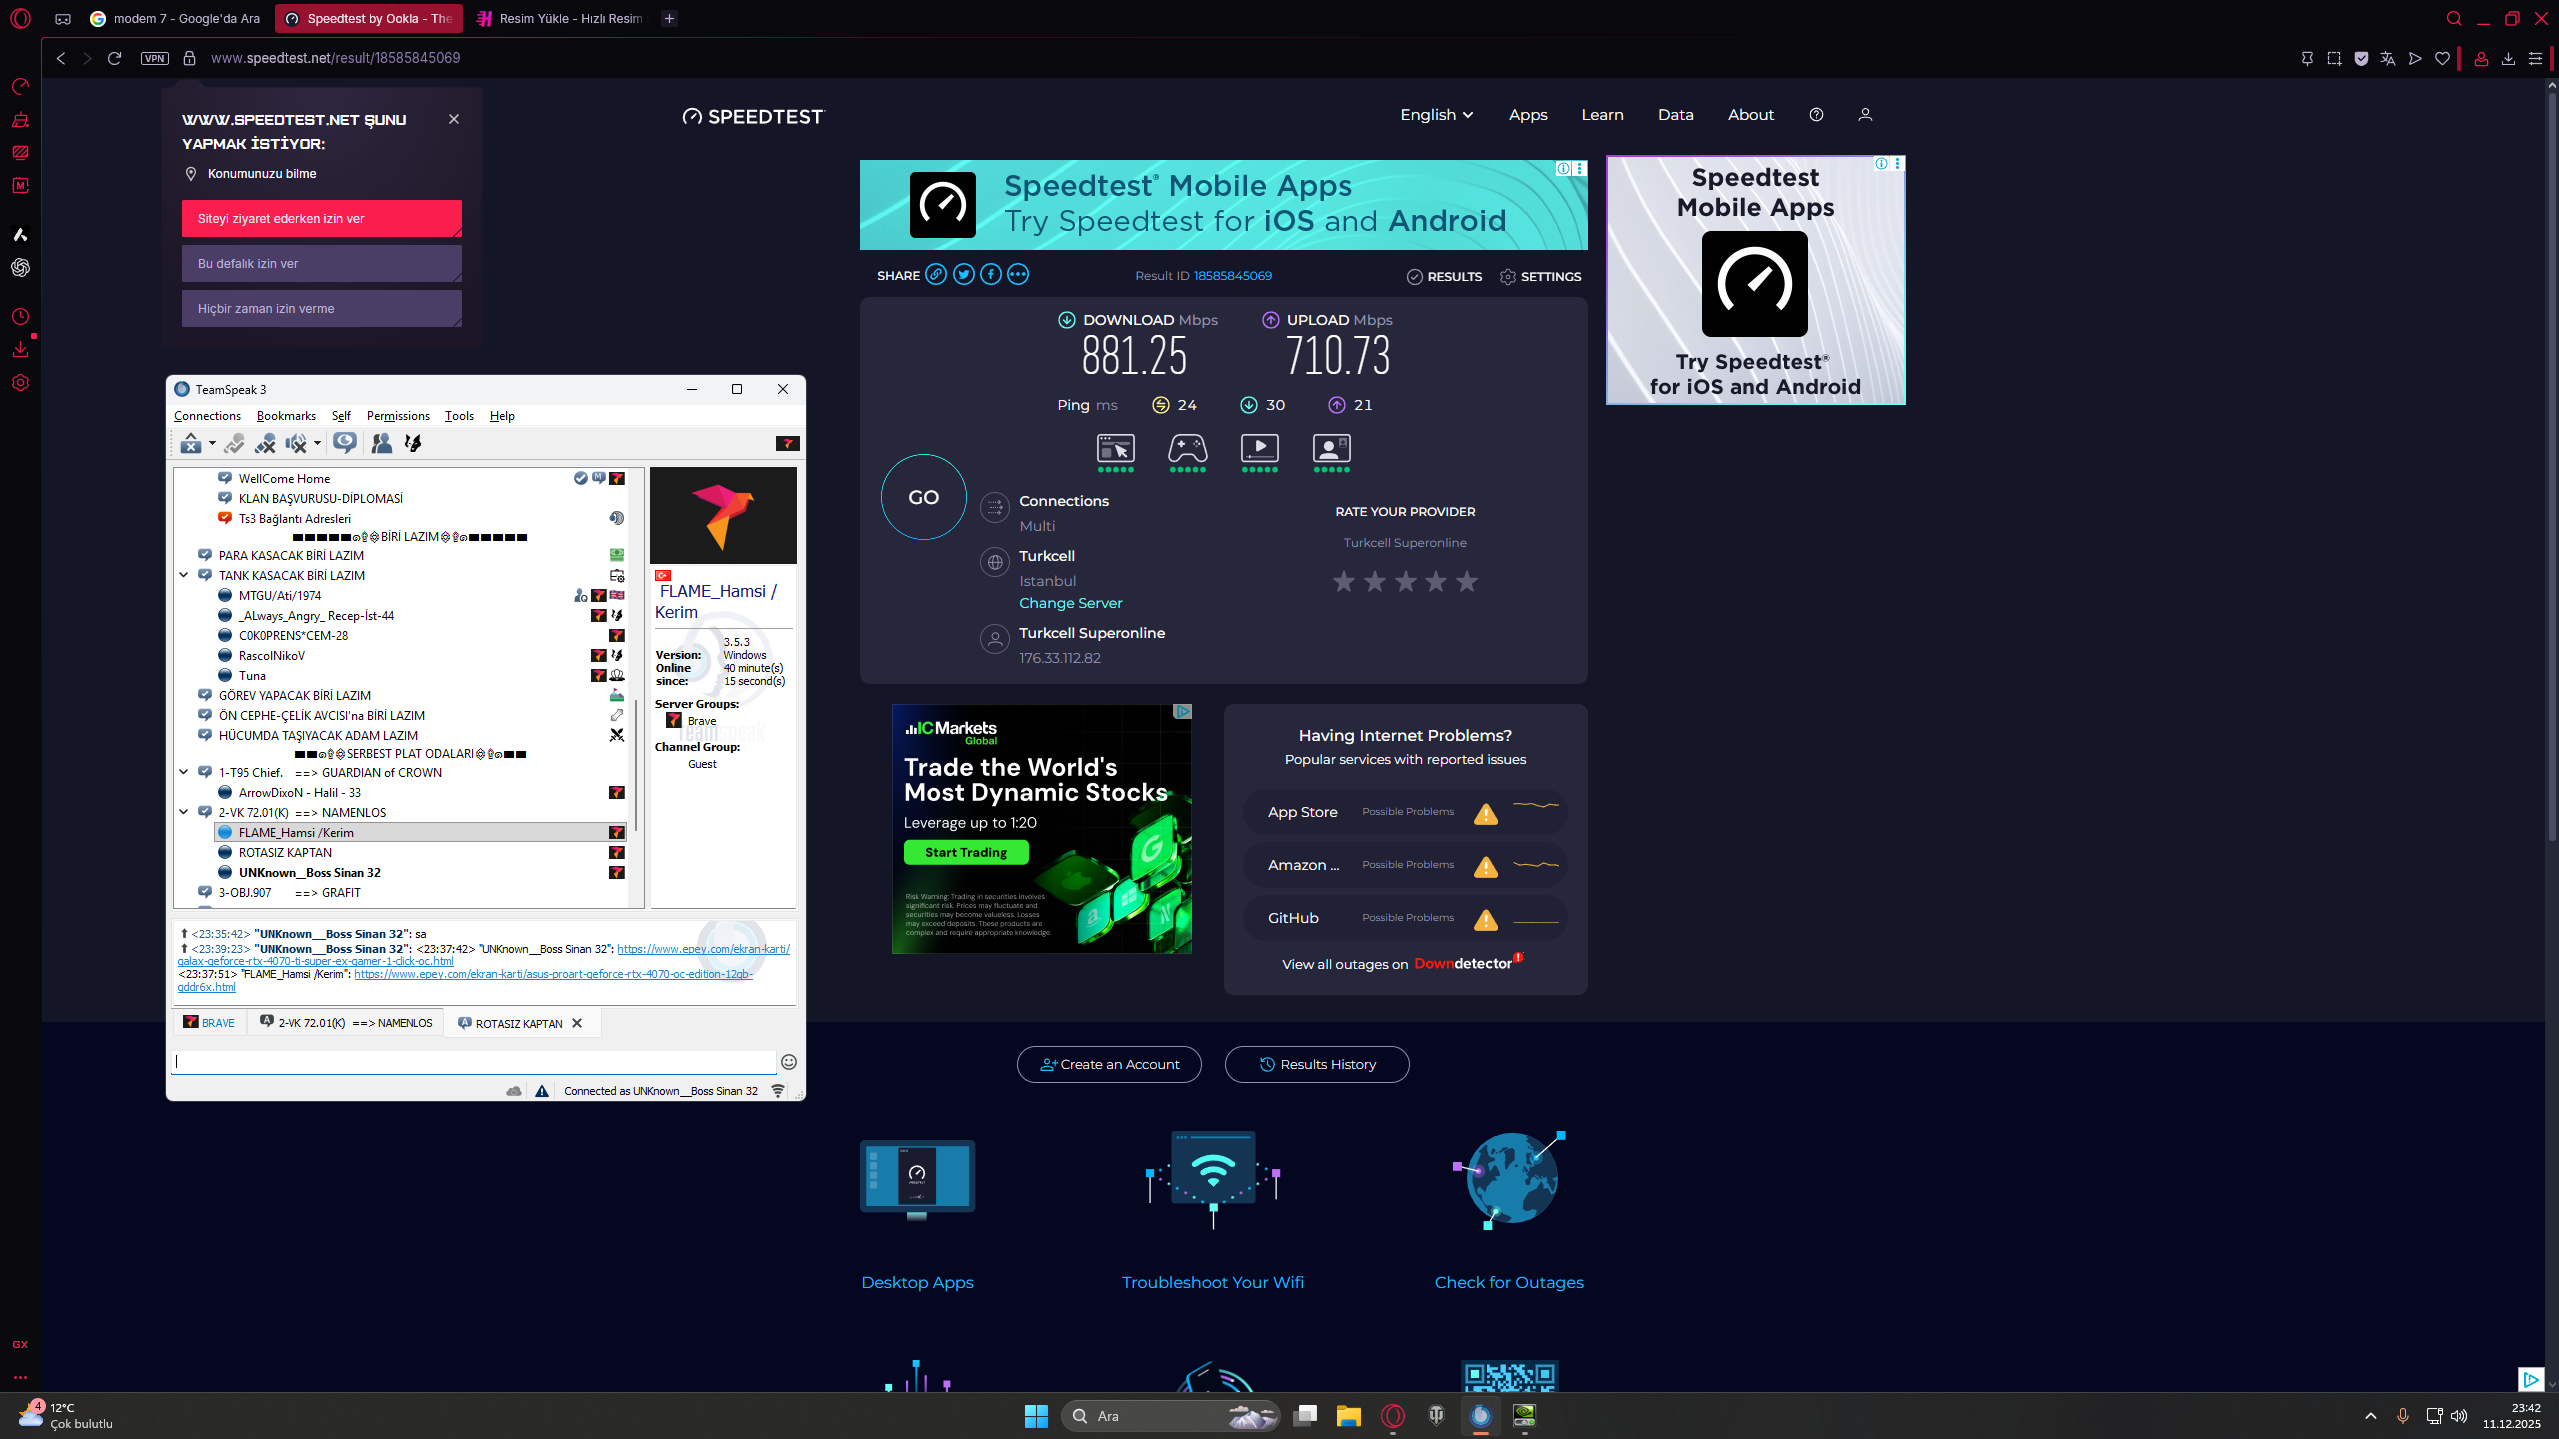Reload the Speedtest page
Screen dimensions: 2559x1439
(x=115, y=58)
